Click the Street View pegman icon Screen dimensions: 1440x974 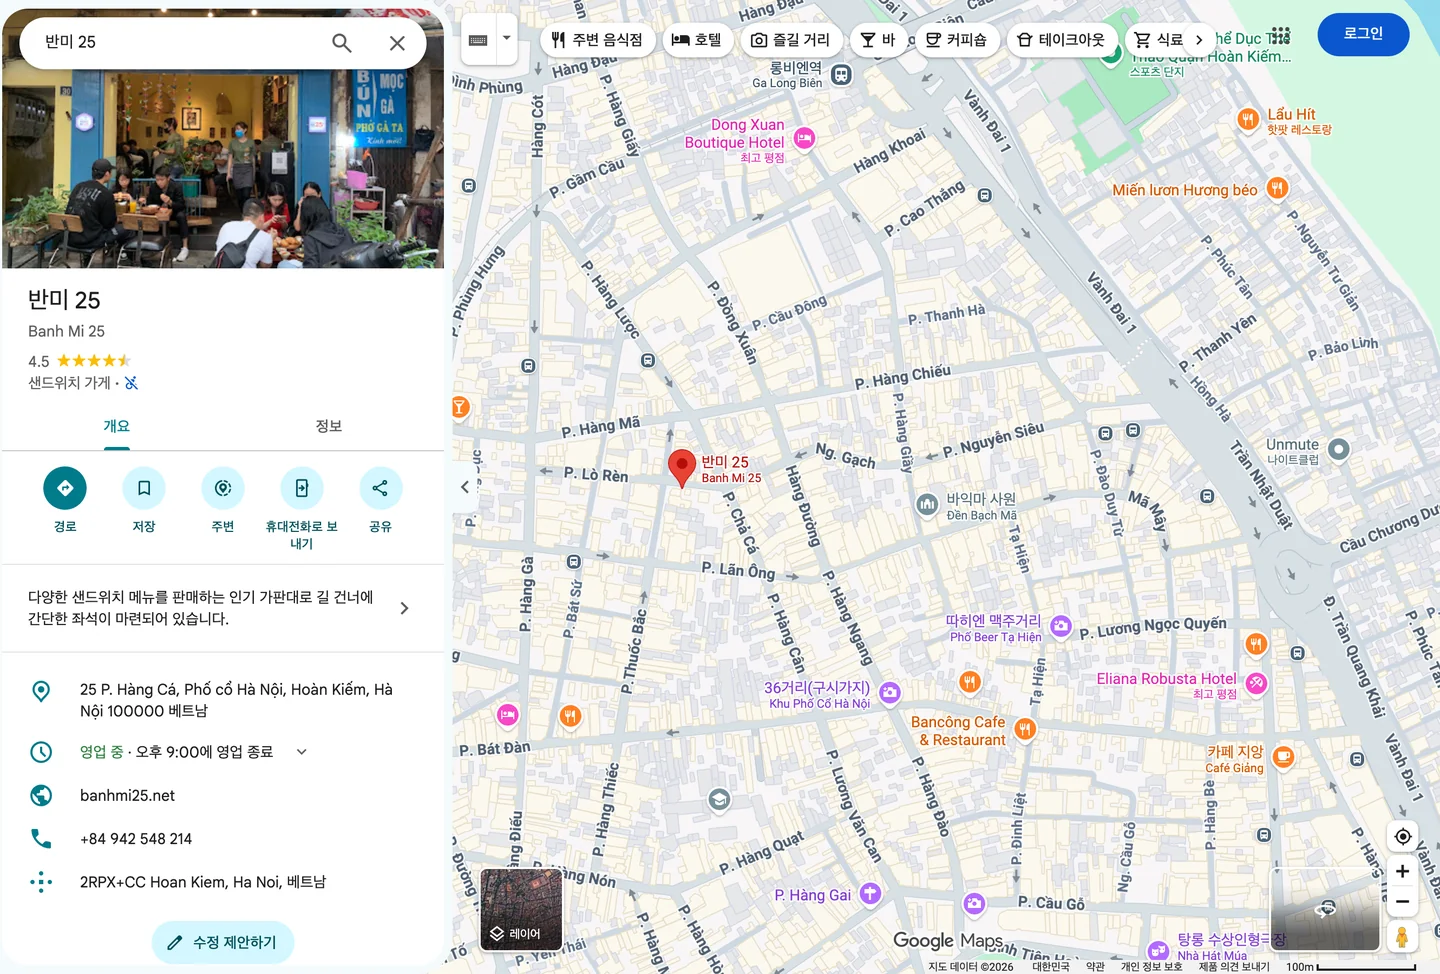pyautogui.click(x=1402, y=937)
